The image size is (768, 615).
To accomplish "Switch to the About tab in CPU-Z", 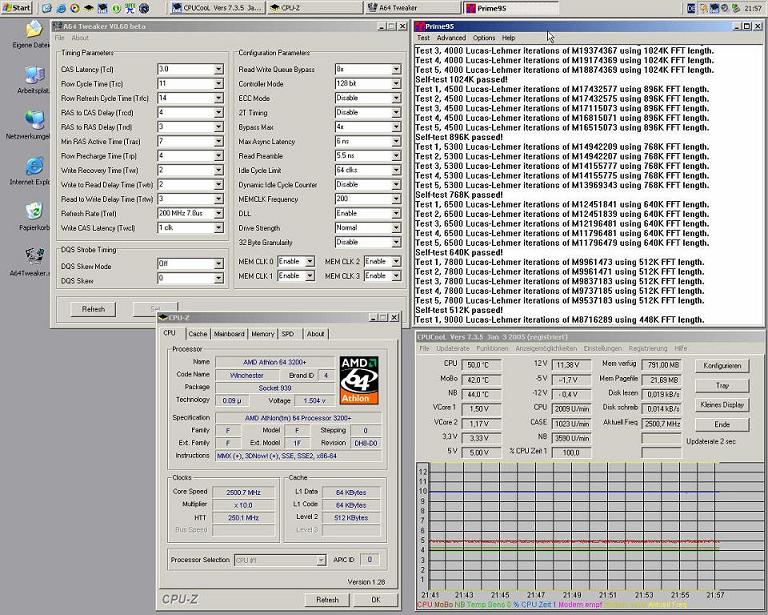I will (315, 333).
